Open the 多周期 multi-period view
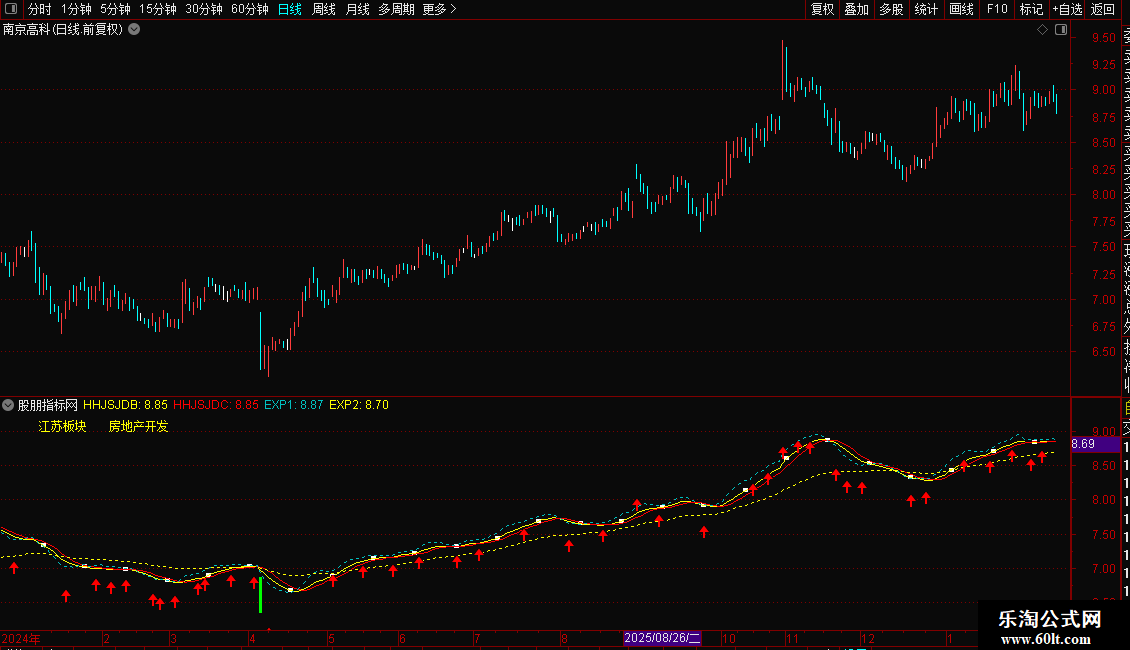1130x650 pixels. point(396,9)
